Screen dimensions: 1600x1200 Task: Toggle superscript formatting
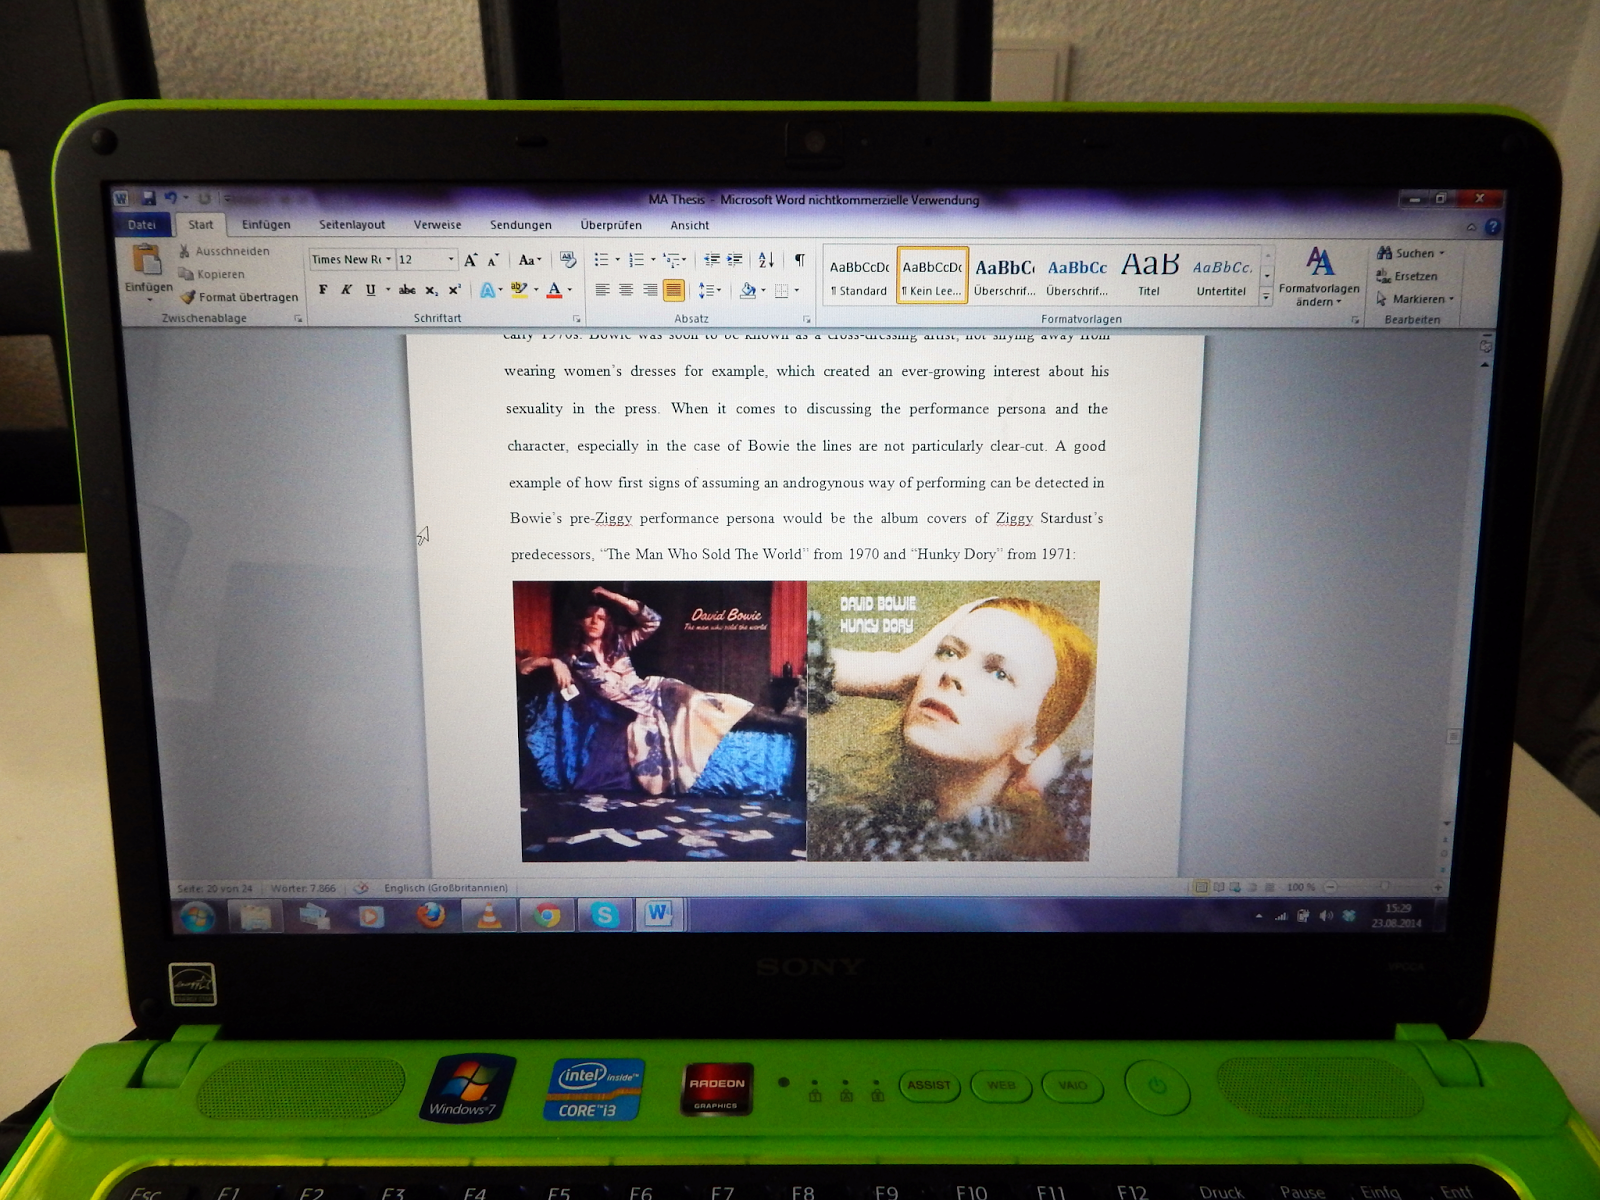pyautogui.click(x=454, y=290)
